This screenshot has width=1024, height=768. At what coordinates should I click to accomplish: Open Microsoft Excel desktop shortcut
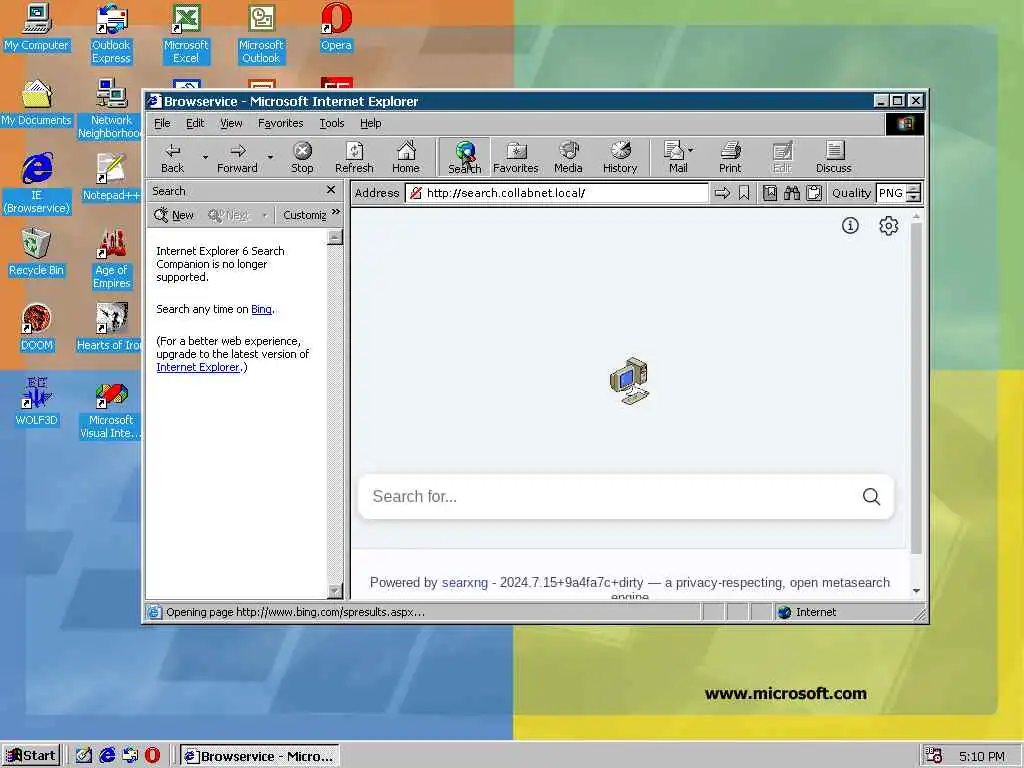click(186, 34)
